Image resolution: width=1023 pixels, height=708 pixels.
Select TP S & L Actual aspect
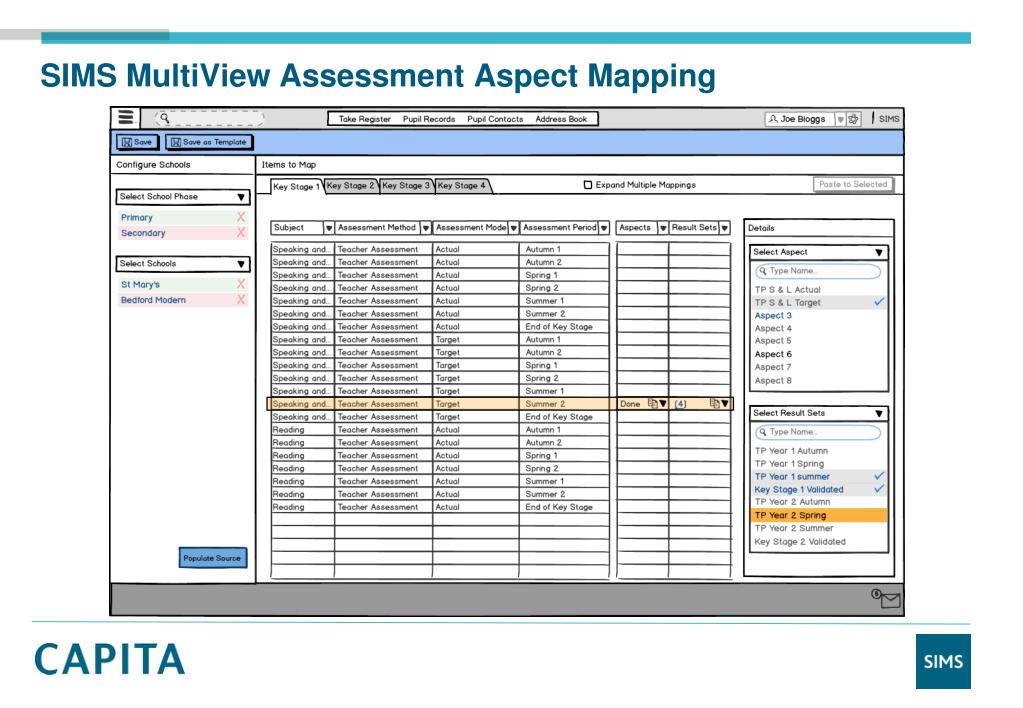click(x=787, y=290)
